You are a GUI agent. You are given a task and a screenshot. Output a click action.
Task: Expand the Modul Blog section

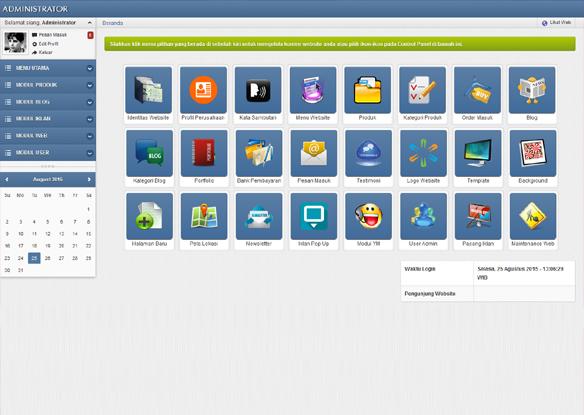coord(48,102)
